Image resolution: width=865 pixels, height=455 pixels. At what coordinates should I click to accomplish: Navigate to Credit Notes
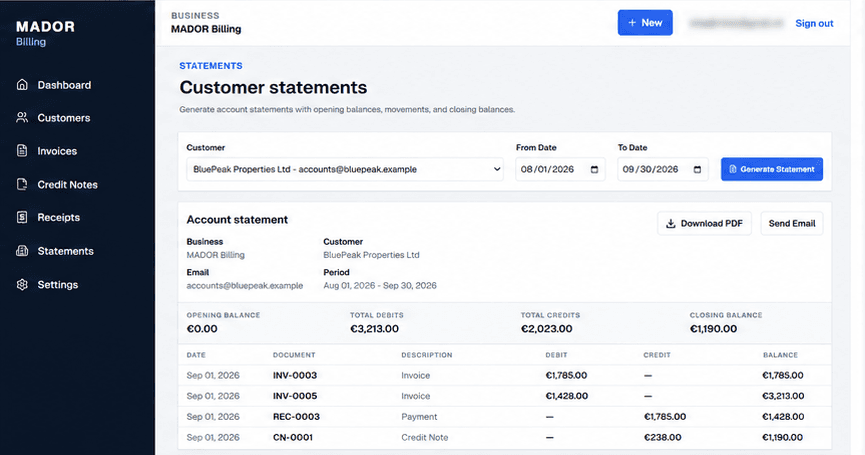tap(67, 185)
